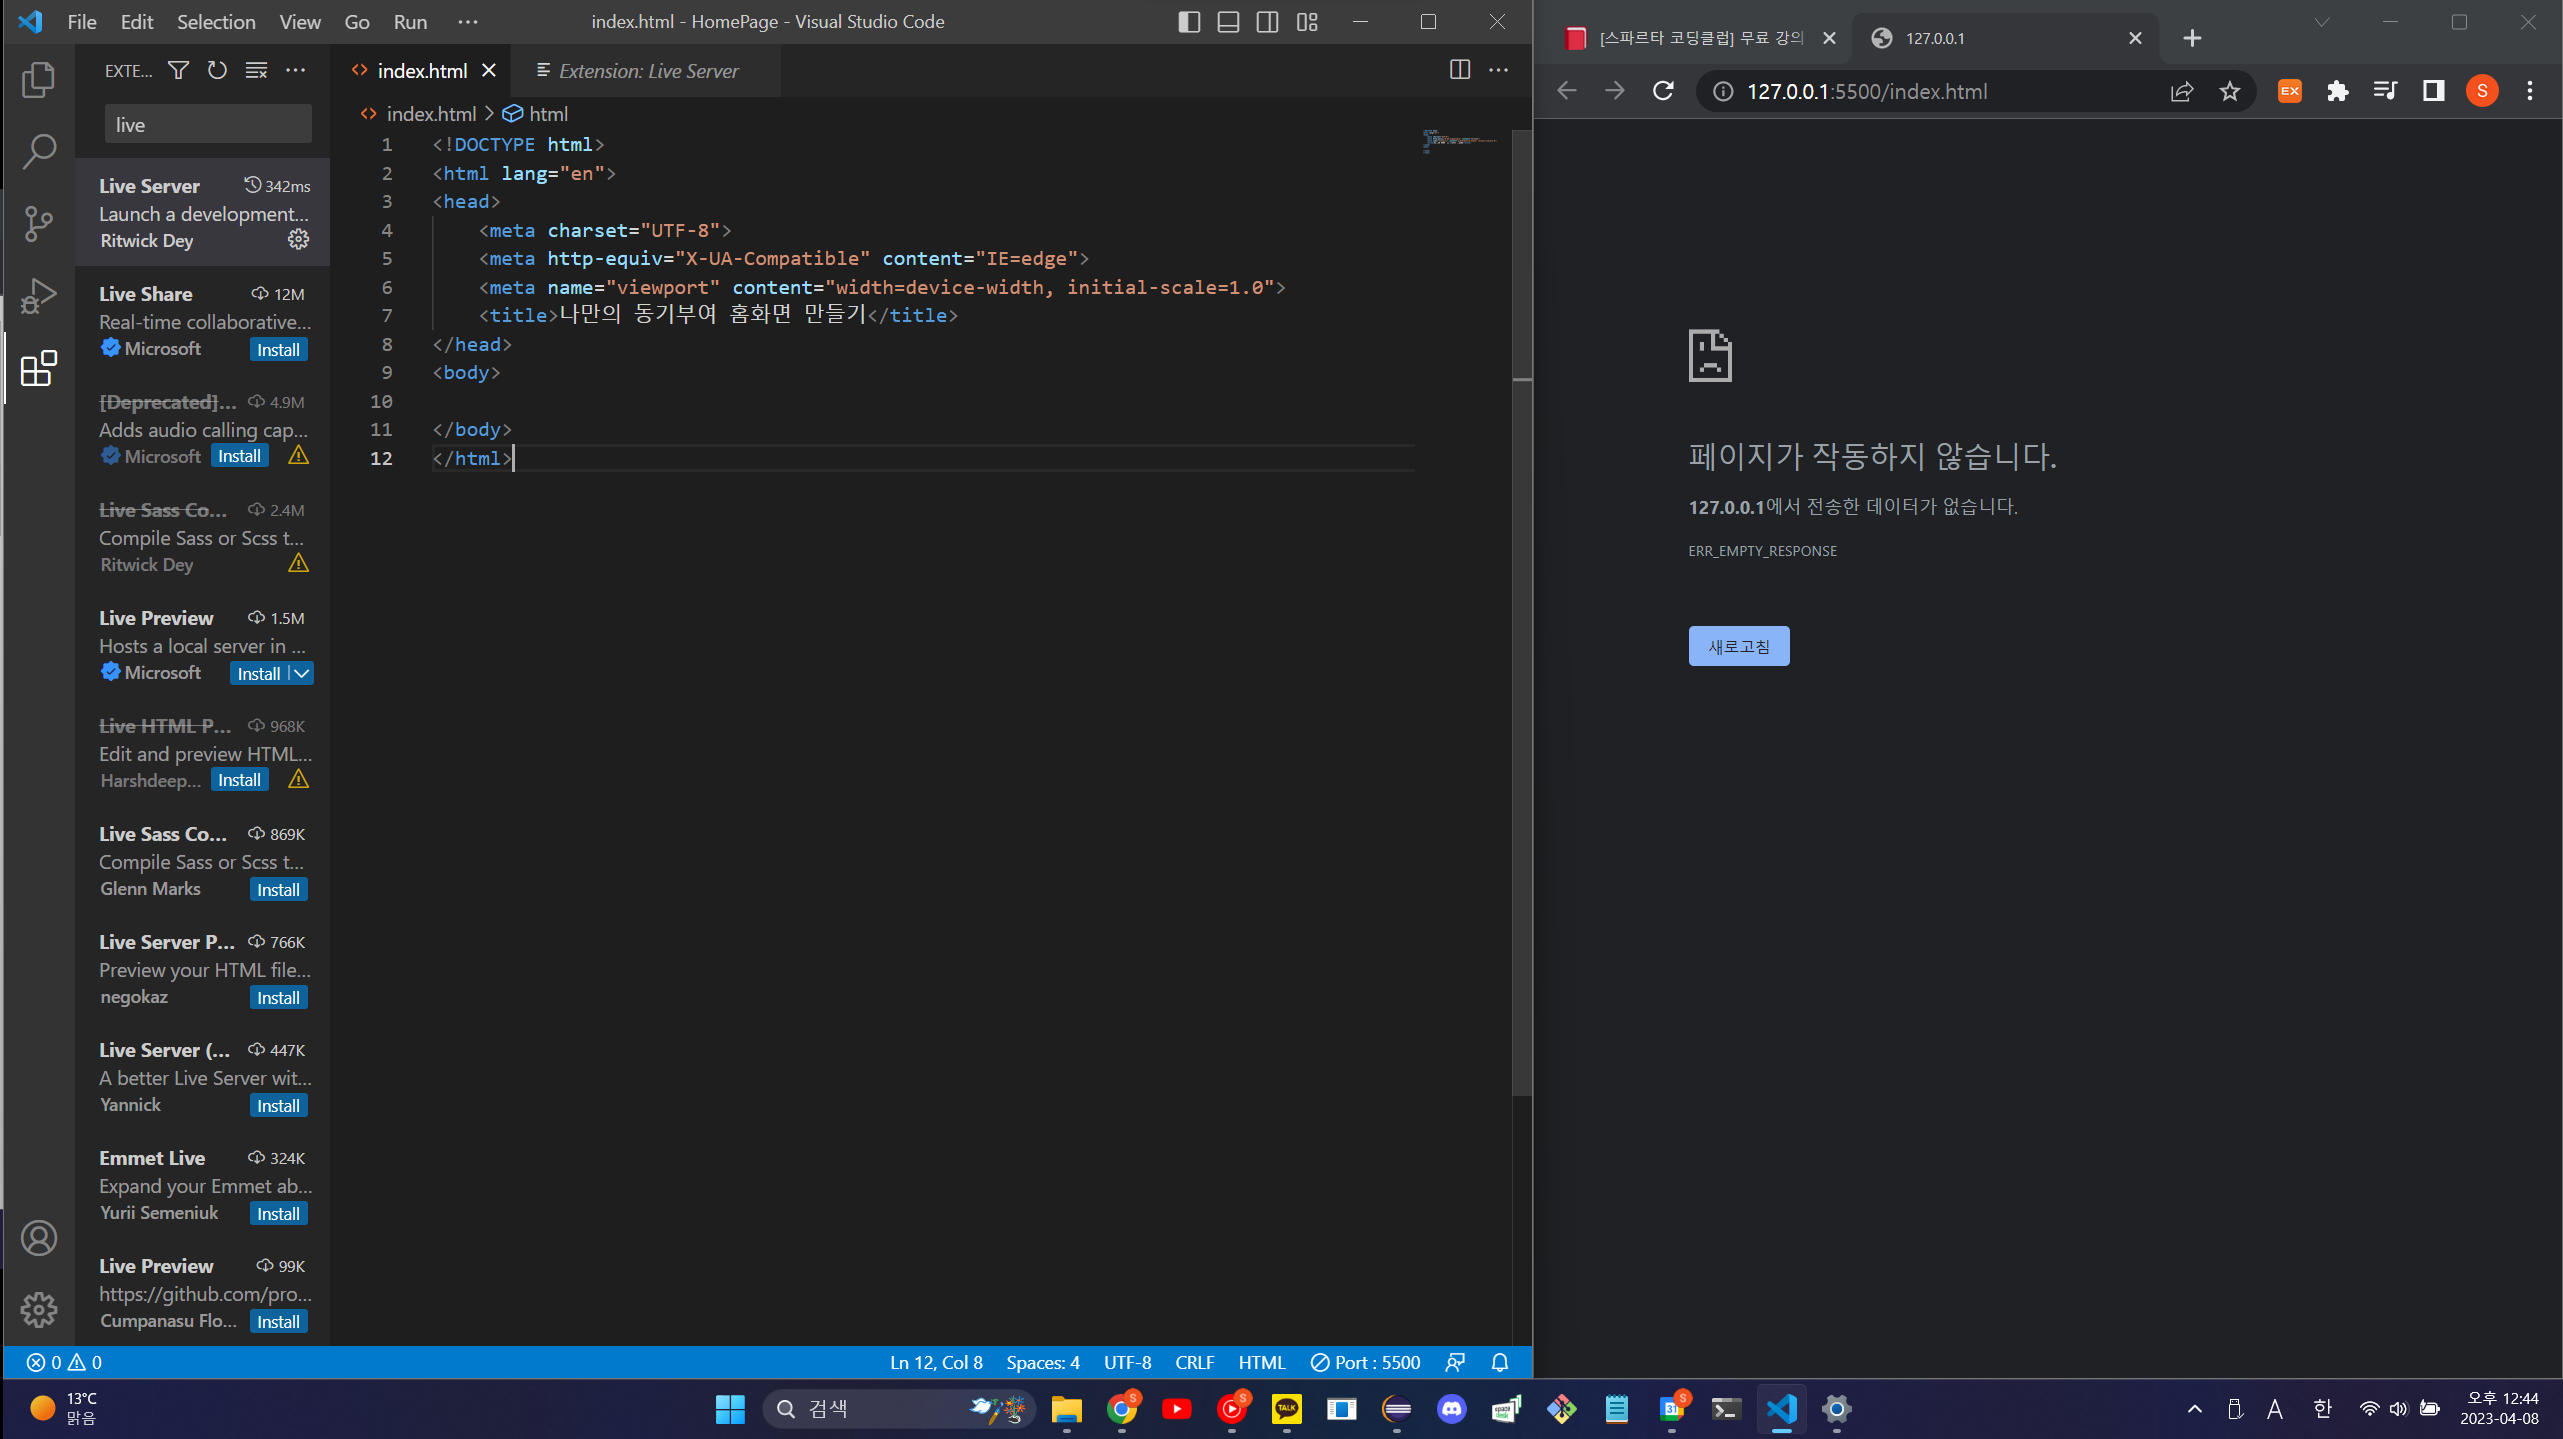
Task: Open Run and Debug view
Action: 38,296
